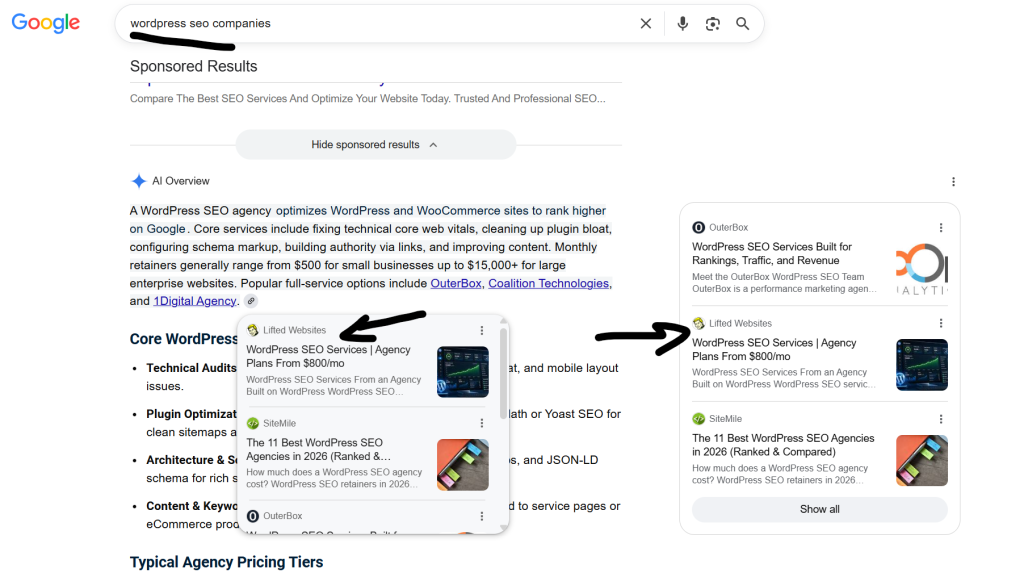
Task: Clear the search query with the X icon
Action: click(646, 23)
